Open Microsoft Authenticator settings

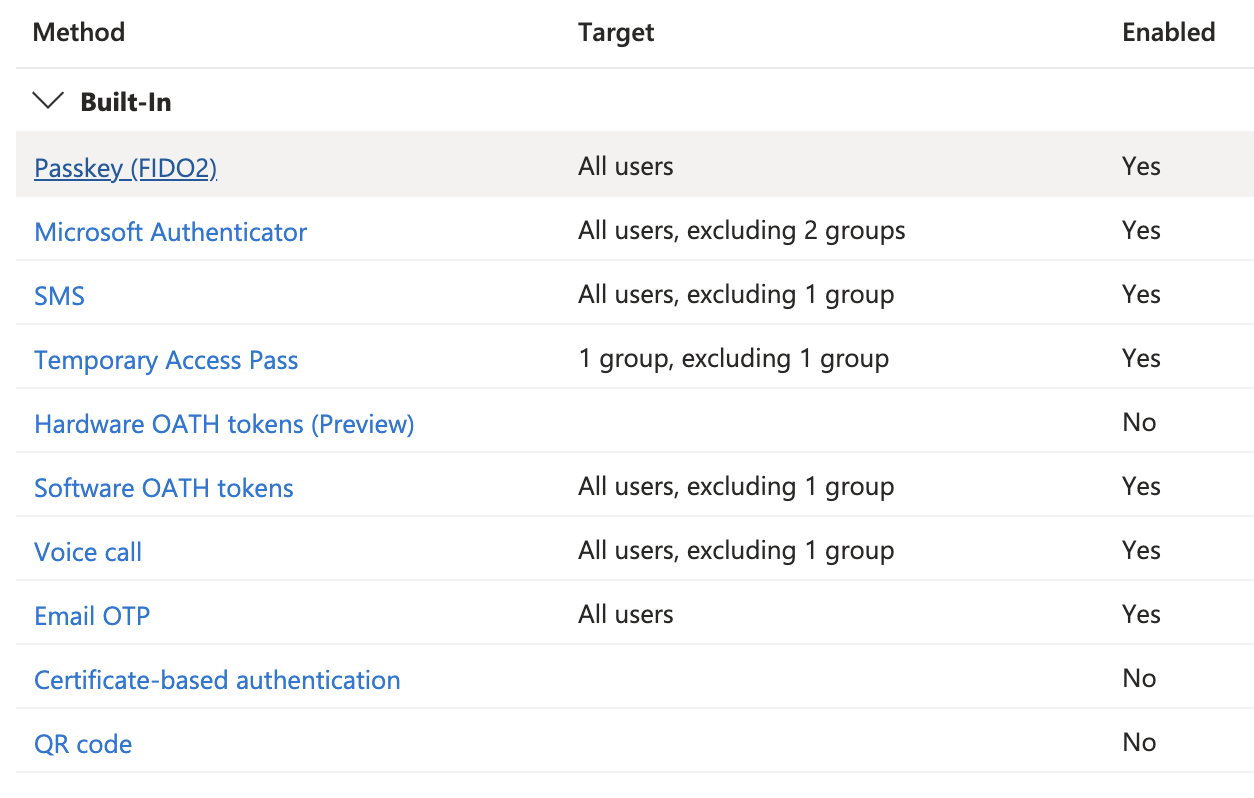coord(170,231)
